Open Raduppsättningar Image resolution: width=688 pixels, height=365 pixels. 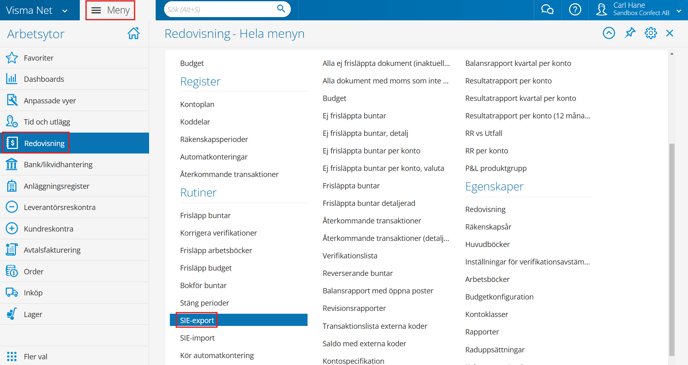(495, 350)
